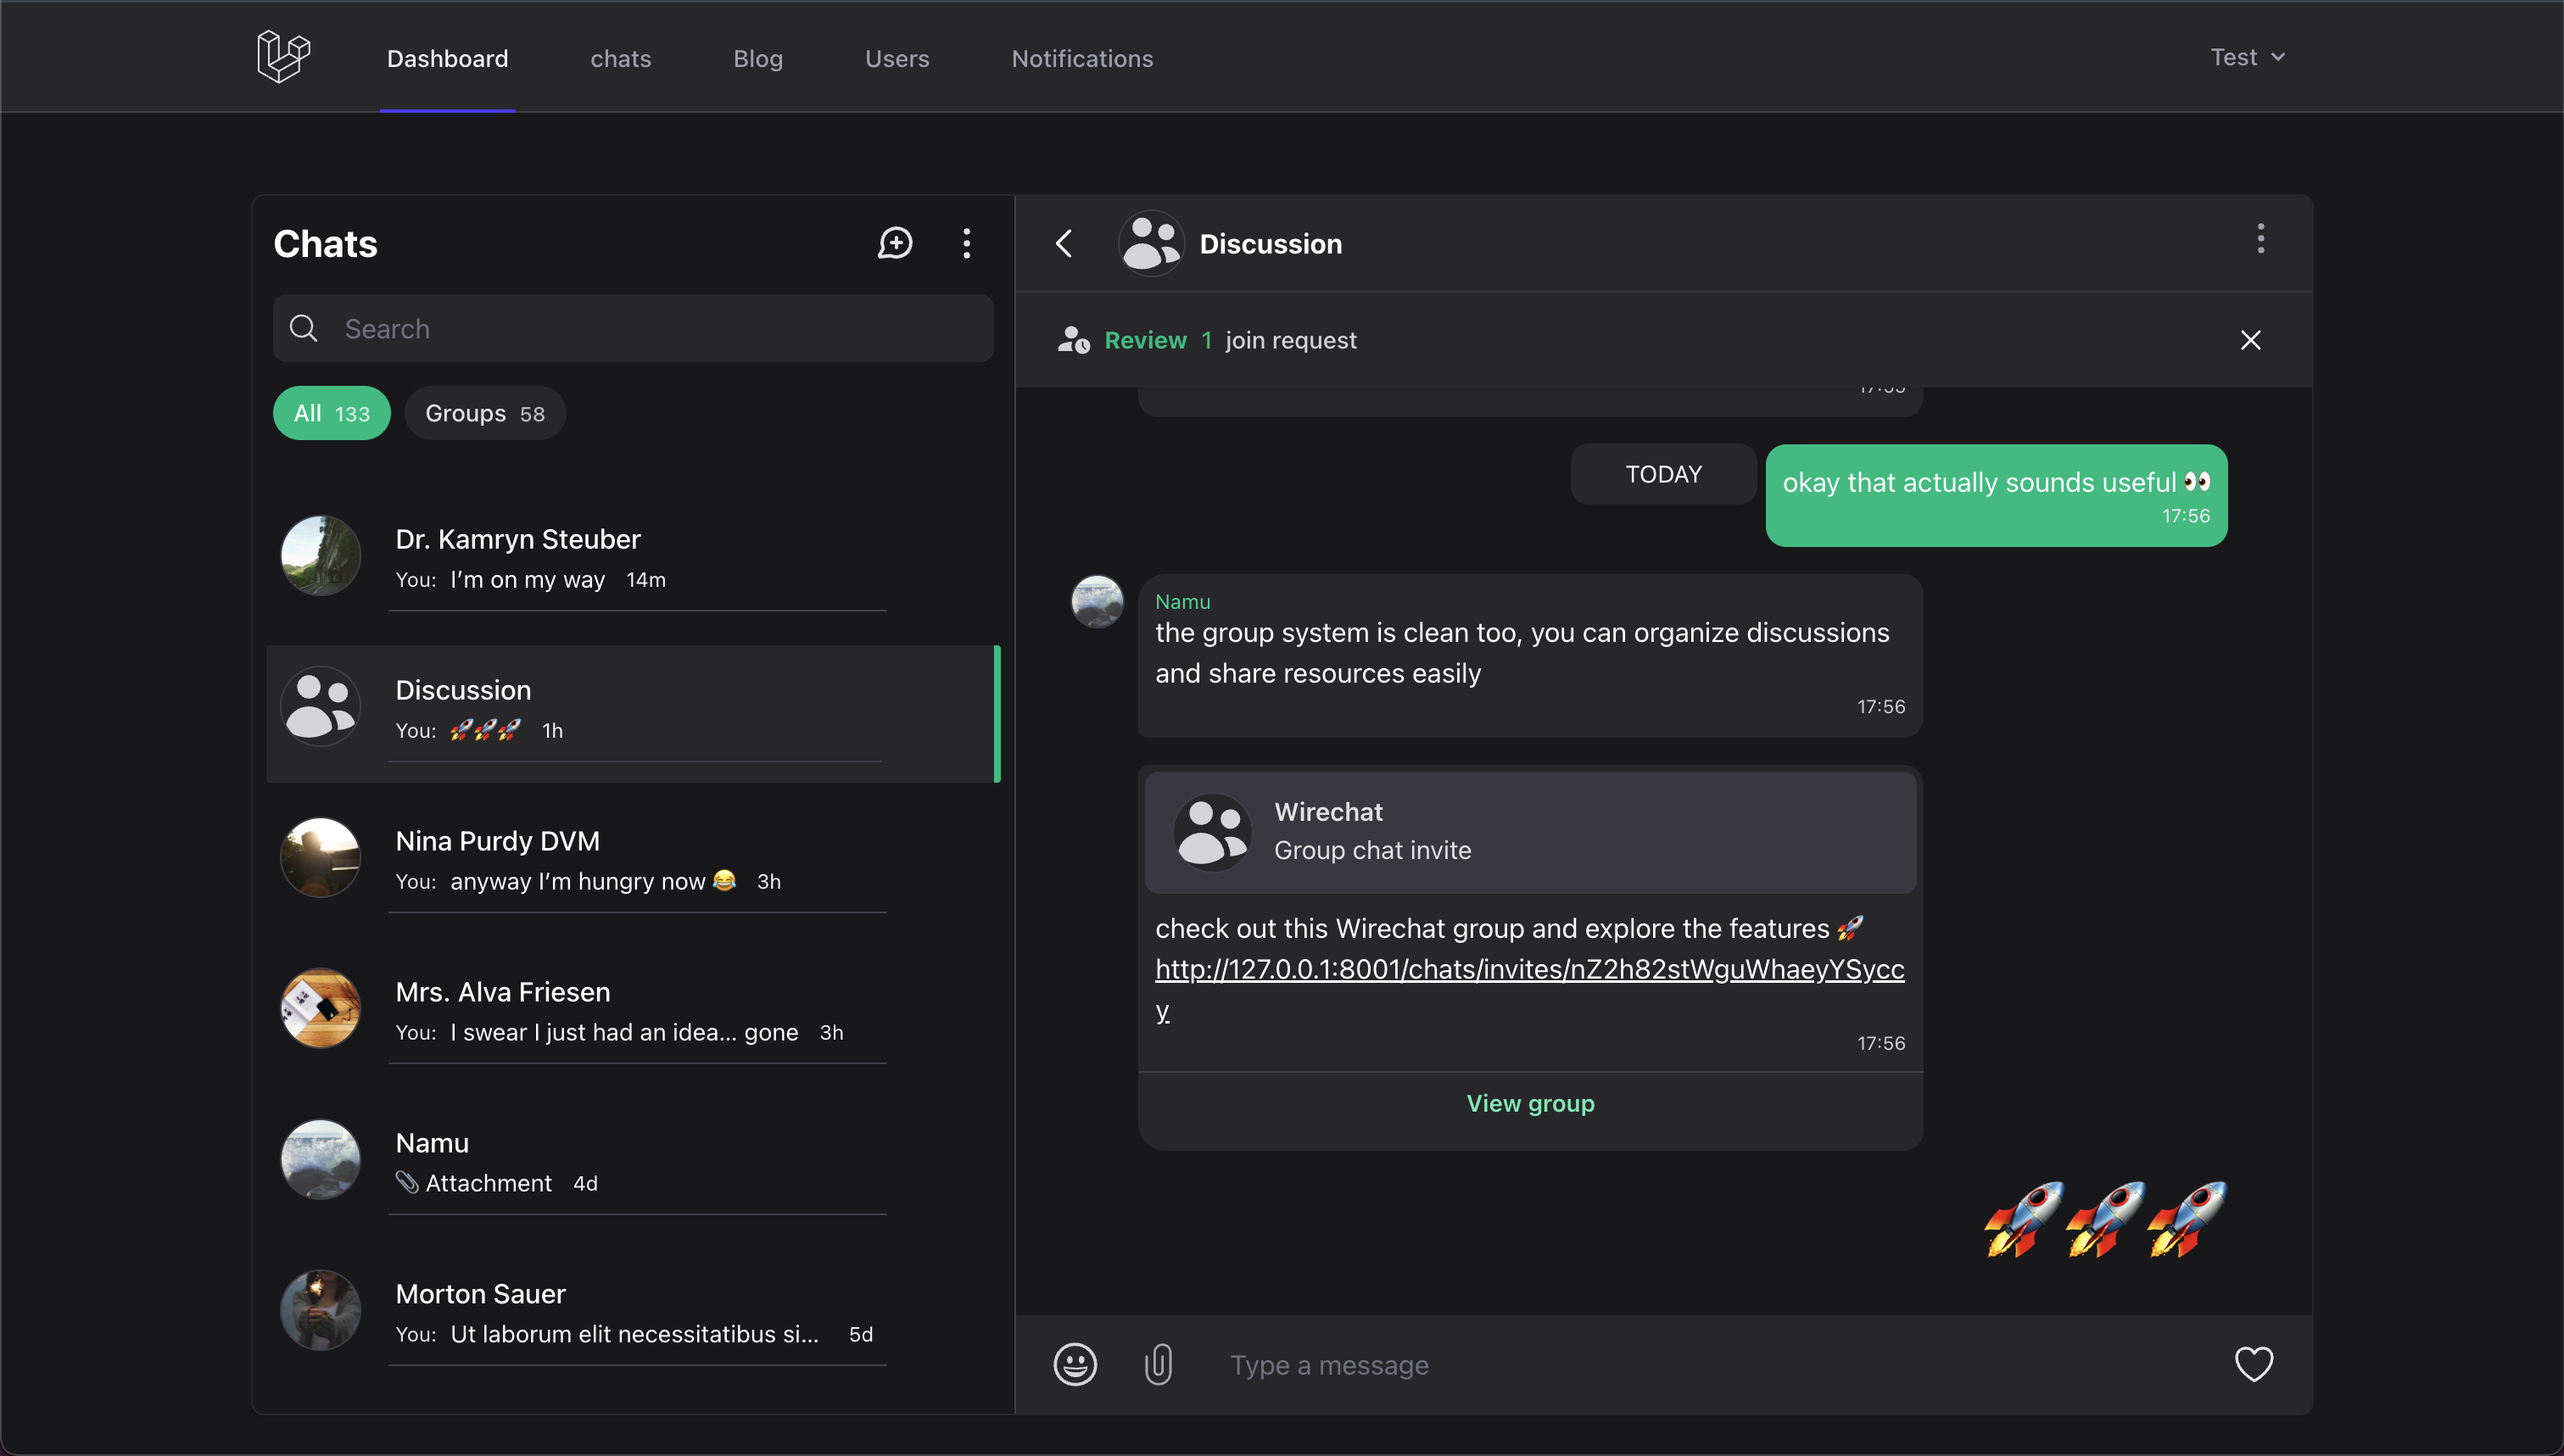Click the search magnifier icon

coord(303,328)
